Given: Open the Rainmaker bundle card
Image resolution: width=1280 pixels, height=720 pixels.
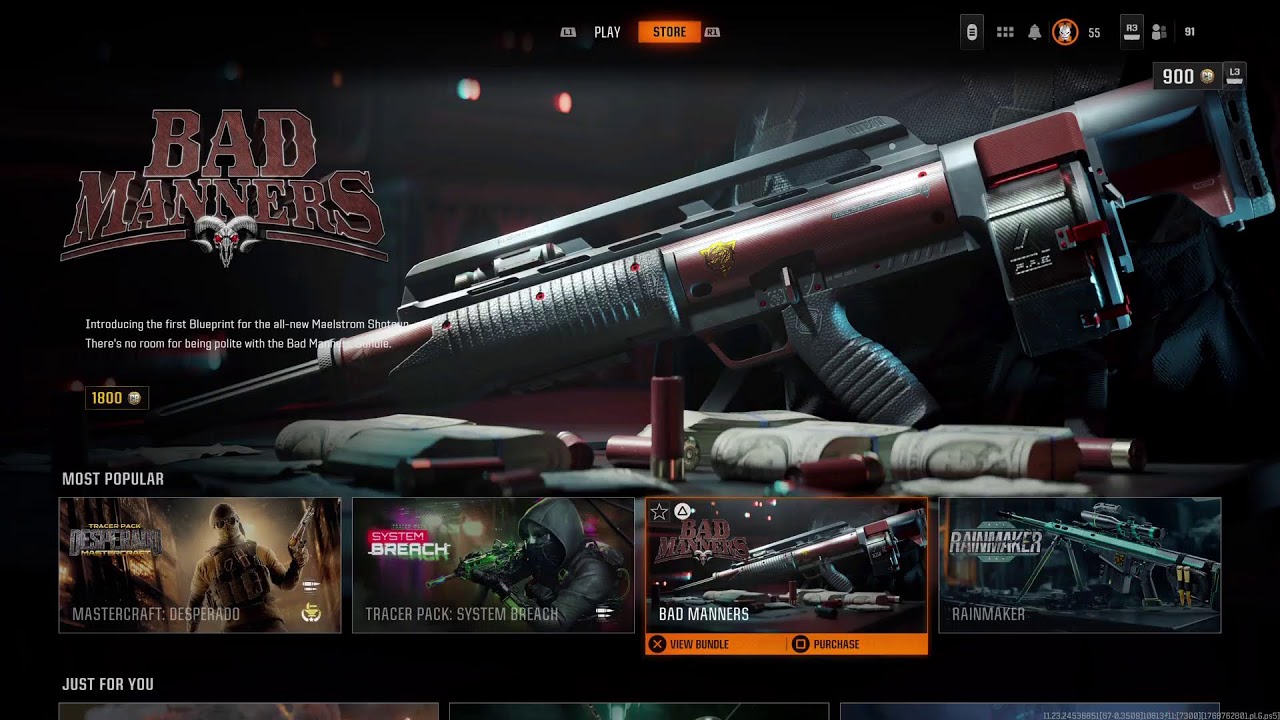Looking at the screenshot, I should 1080,565.
